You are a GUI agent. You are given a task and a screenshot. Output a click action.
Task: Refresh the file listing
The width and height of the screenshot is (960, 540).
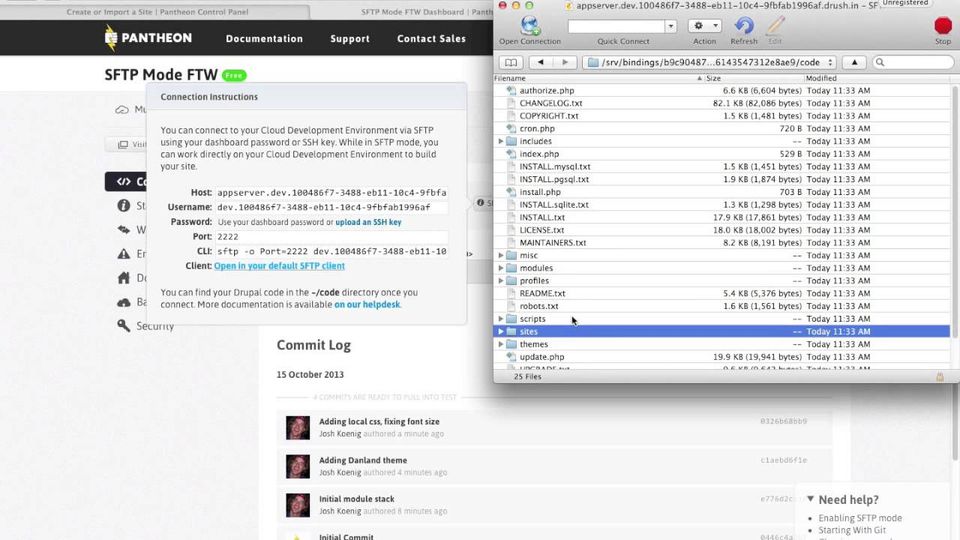(744, 26)
